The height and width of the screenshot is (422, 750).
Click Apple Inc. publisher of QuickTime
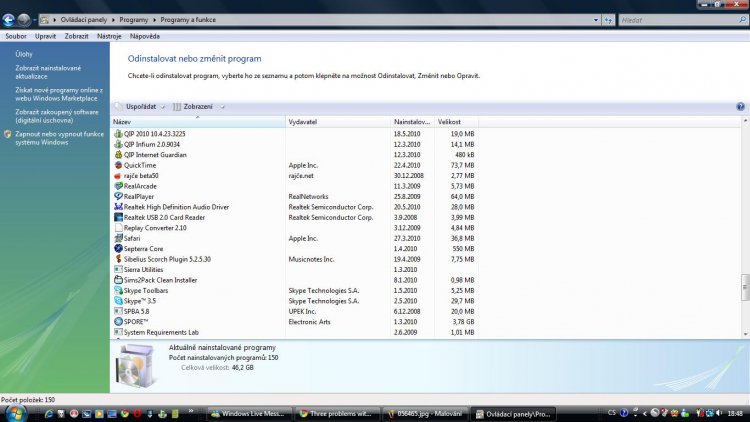click(x=303, y=166)
